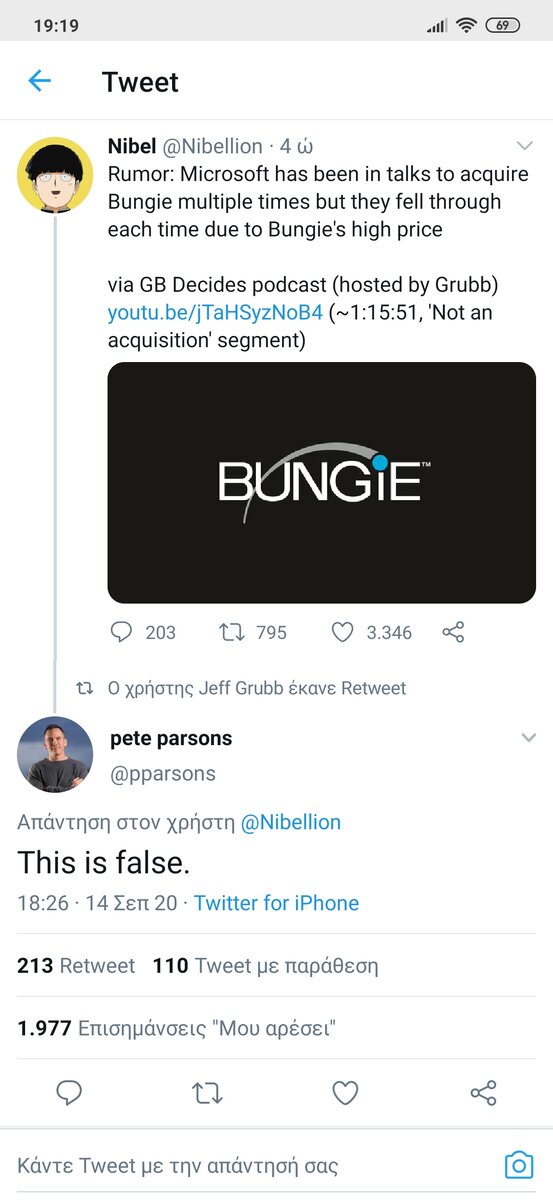Tap camera icon in reply box
Viewport: 553px width, 1200px height.
(x=518, y=1165)
